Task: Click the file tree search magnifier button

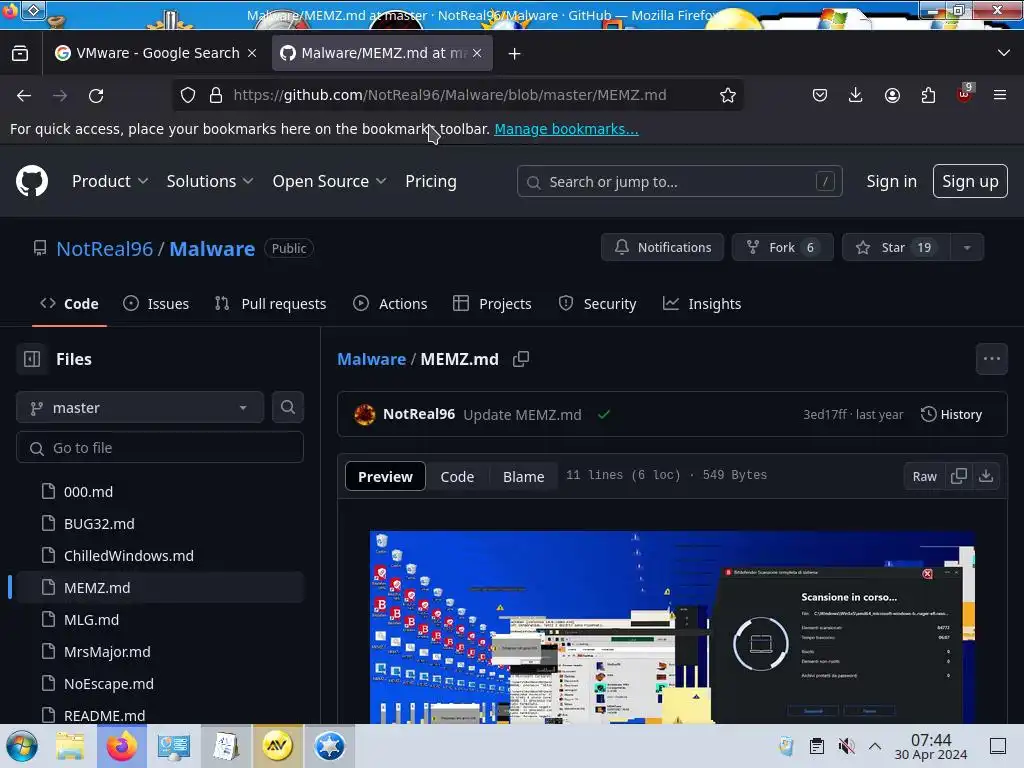Action: pyautogui.click(x=288, y=408)
